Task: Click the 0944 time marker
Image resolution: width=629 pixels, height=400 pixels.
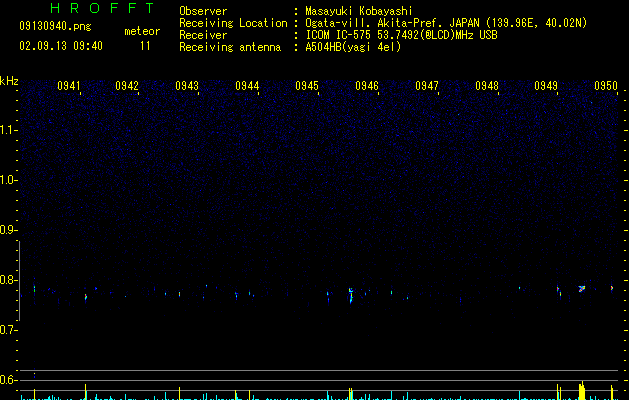Action: tap(247, 85)
